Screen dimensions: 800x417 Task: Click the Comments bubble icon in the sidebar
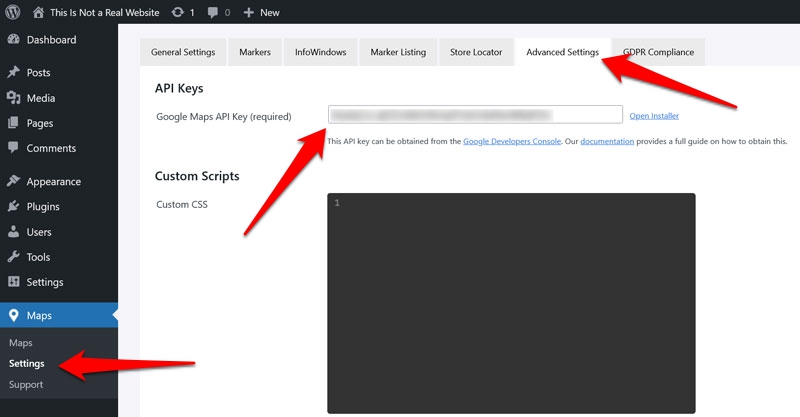(14, 148)
